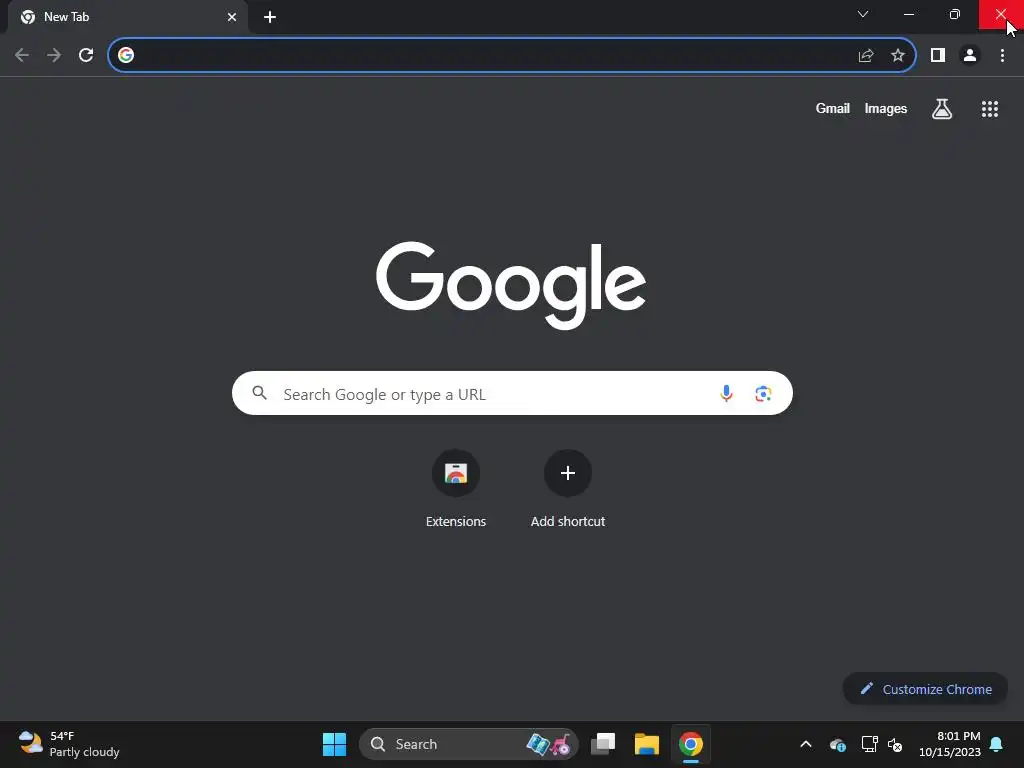This screenshot has height=768, width=1024.
Task: Open the OneDrive cloud tray icon
Action: coord(838,744)
